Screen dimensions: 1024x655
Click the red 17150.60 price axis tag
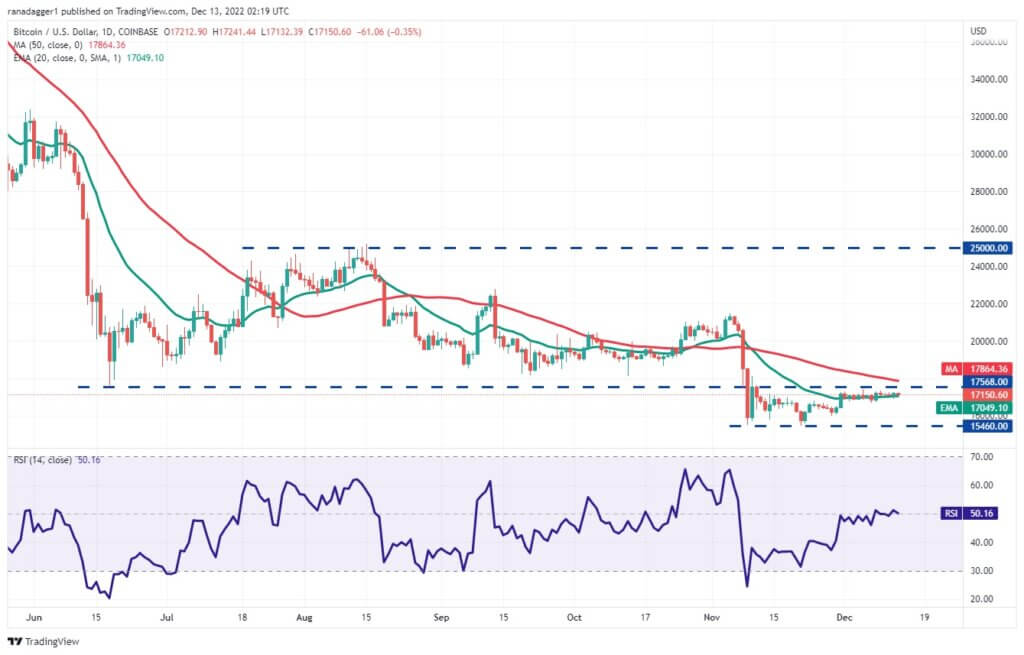pyautogui.click(x=988, y=395)
